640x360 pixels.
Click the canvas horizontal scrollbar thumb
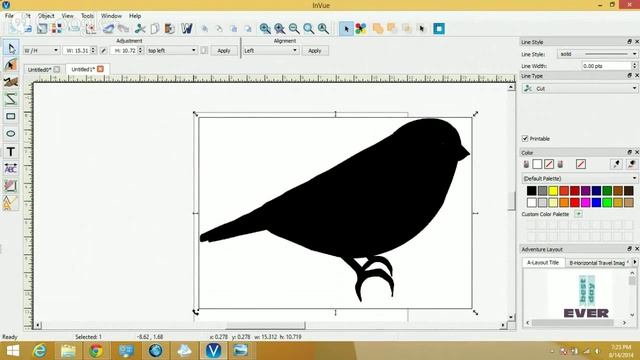click(x=265, y=325)
